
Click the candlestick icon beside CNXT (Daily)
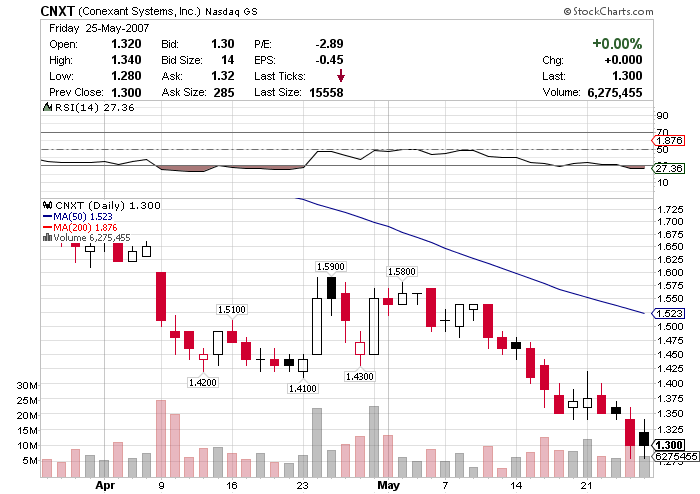click(47, 205)
